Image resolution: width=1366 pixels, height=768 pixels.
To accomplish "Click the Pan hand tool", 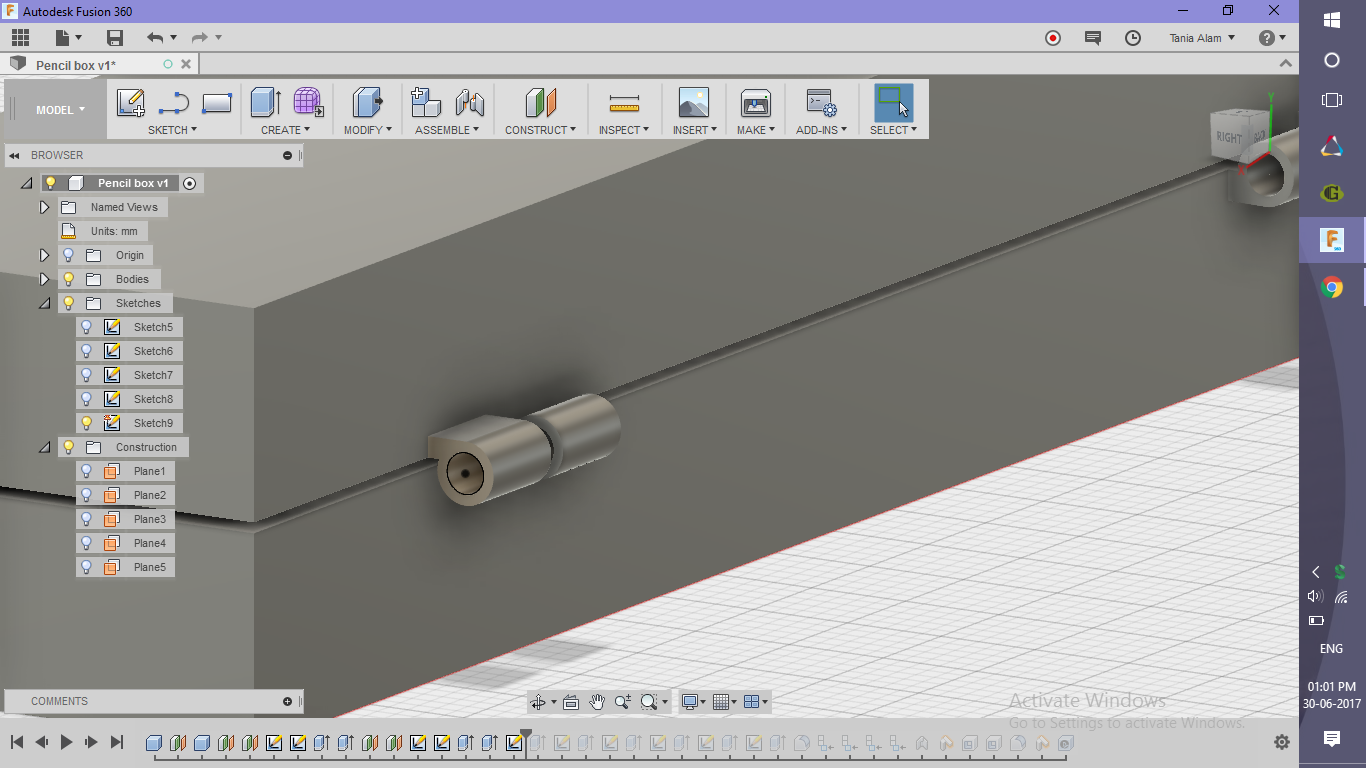I will (597, 701).
